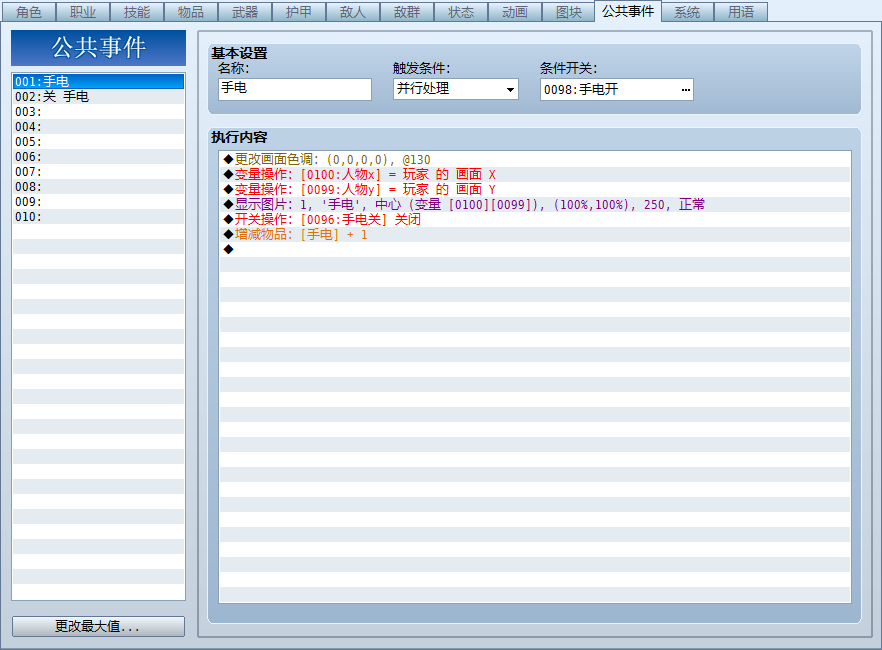Viewport: 882px width, 650px height.
Task: Select empty common event 007
Action: [x=98, y=171]
